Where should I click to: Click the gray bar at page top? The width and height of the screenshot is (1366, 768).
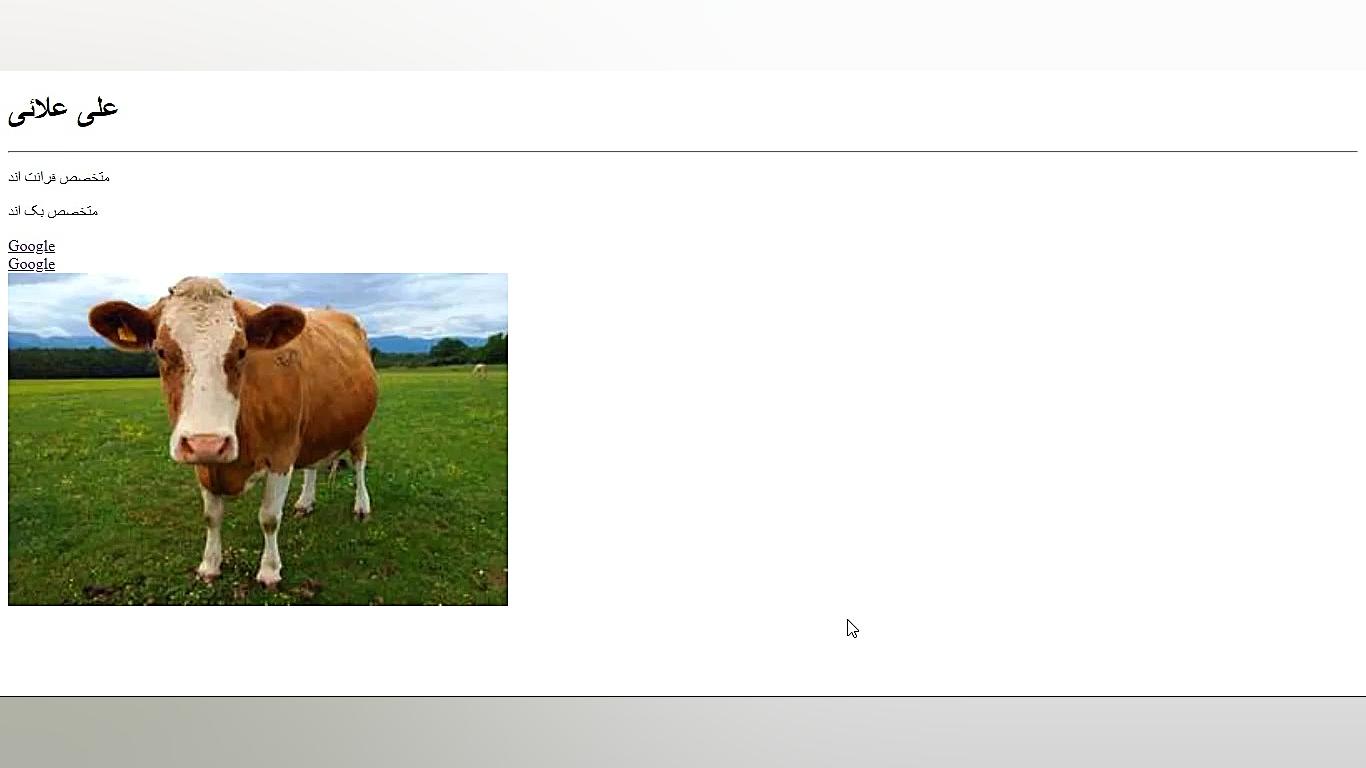click(x=683, y=35)
